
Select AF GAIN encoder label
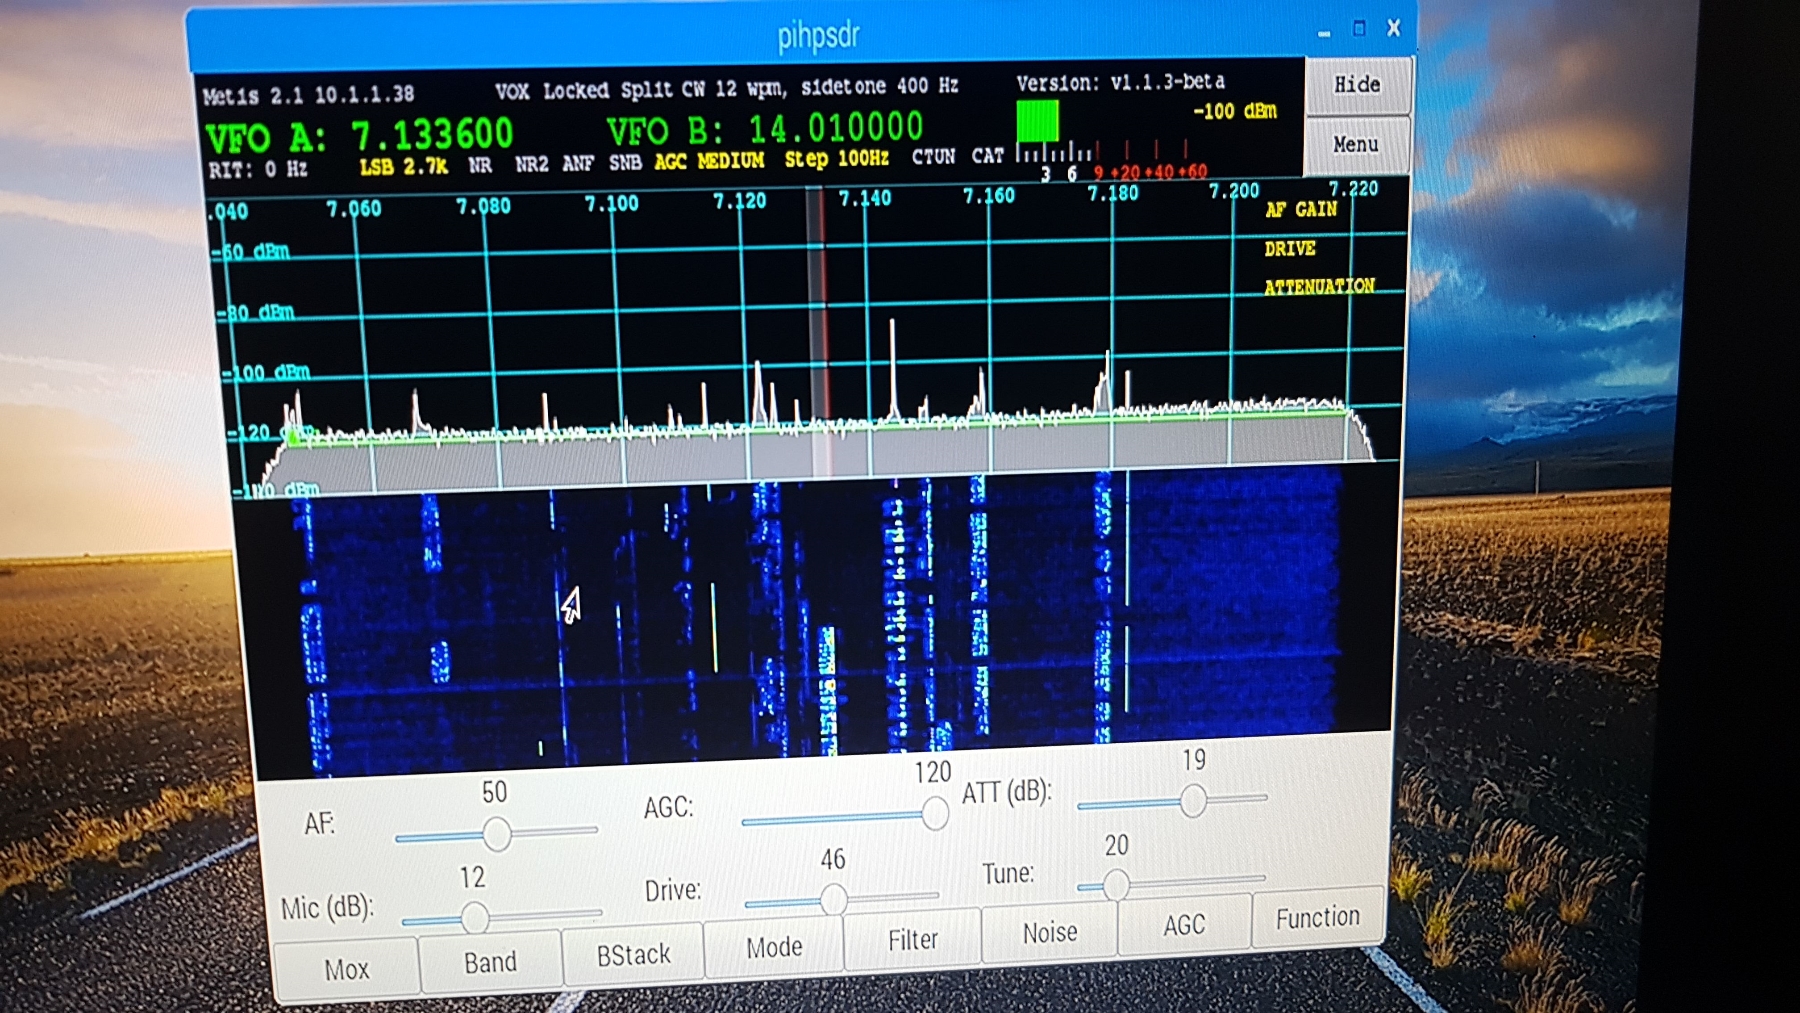tap(1301, 209)
